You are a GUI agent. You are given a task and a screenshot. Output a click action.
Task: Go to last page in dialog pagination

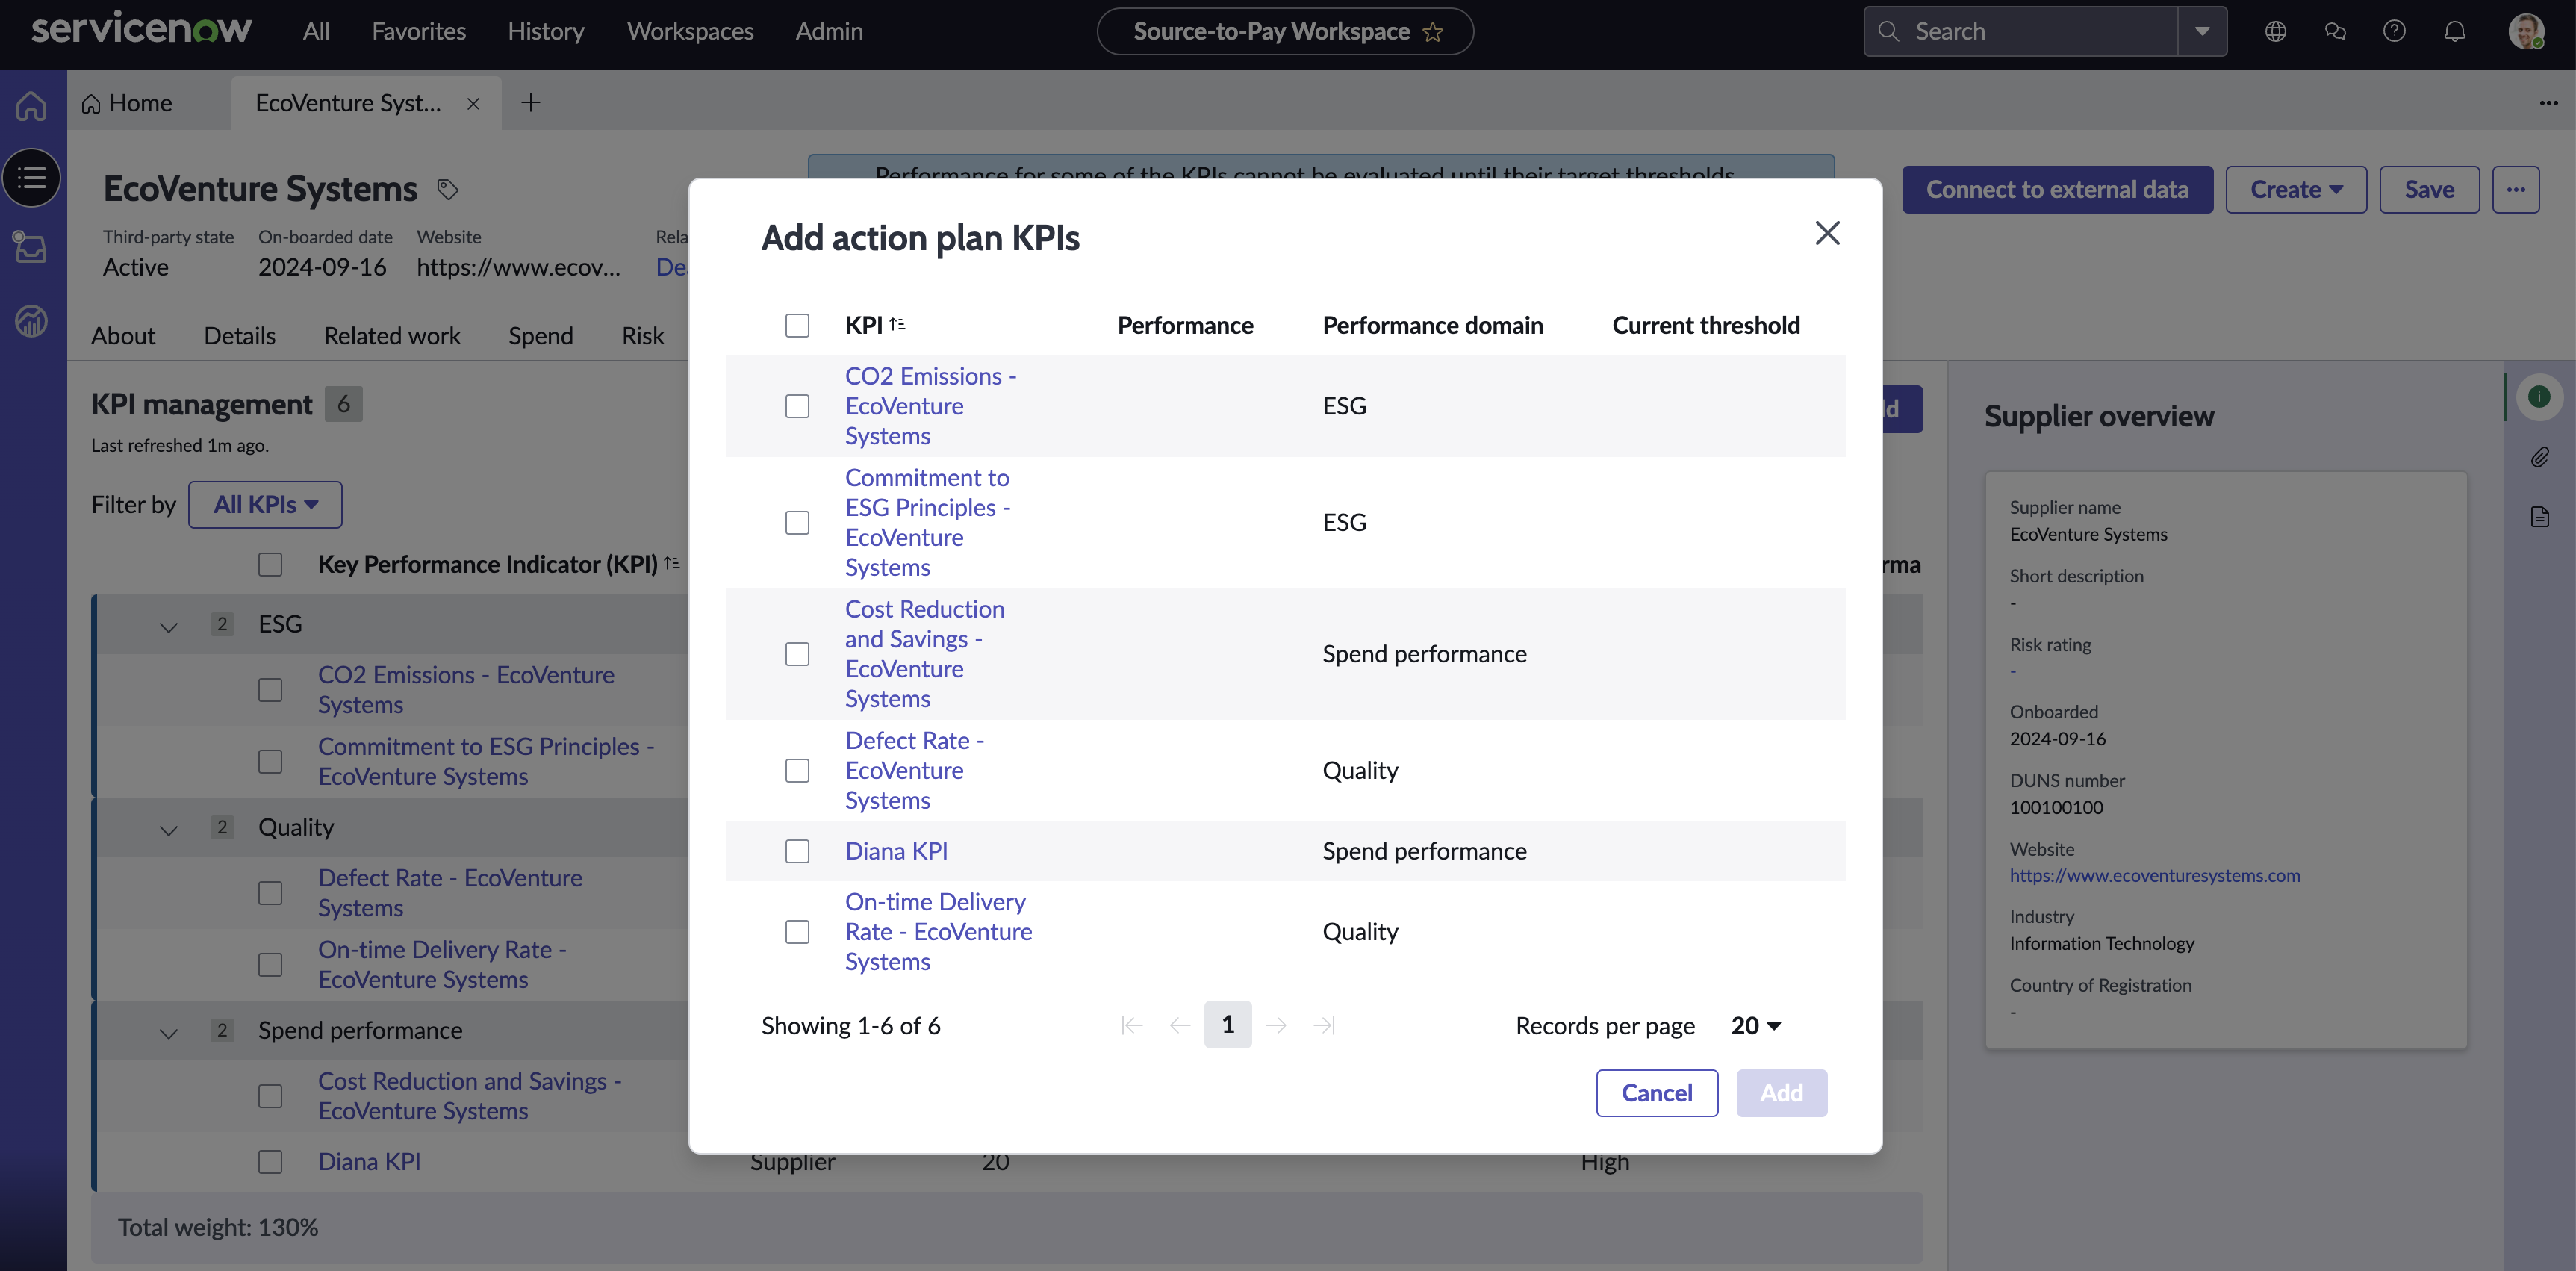[x=1323, y=1025]
